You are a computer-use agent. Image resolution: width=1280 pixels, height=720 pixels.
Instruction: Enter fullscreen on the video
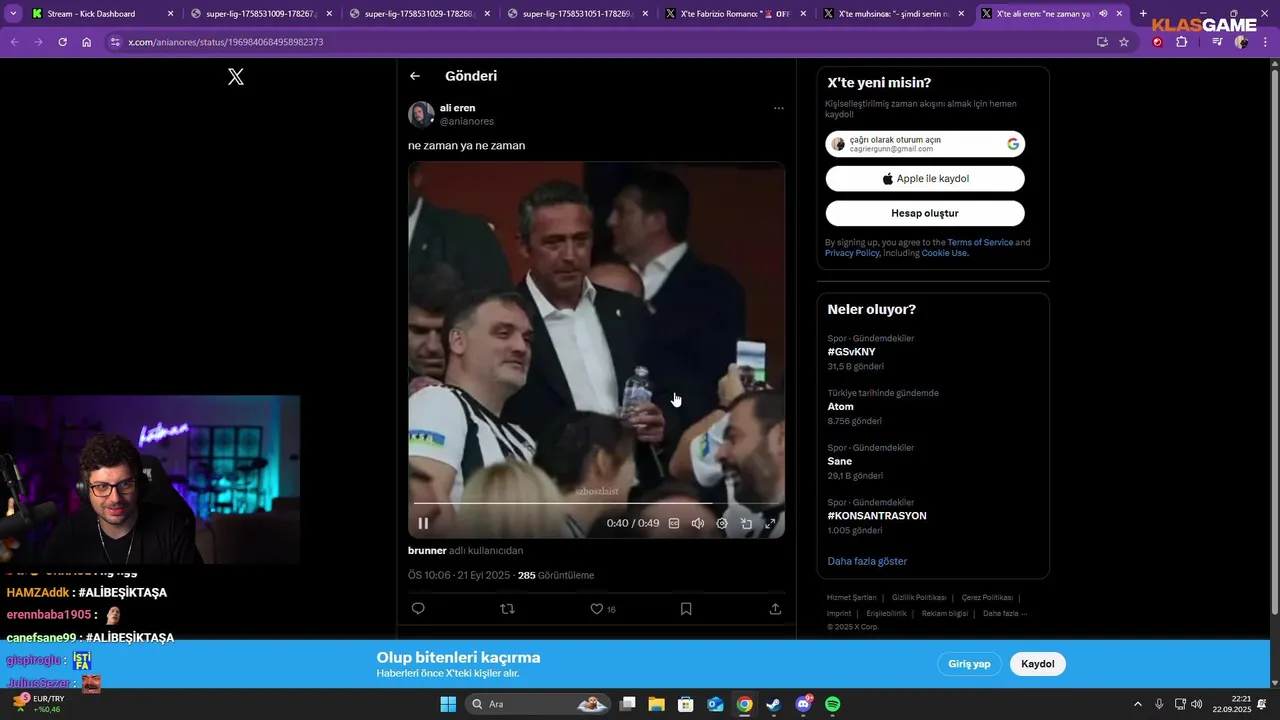click(x=770, y=523)
